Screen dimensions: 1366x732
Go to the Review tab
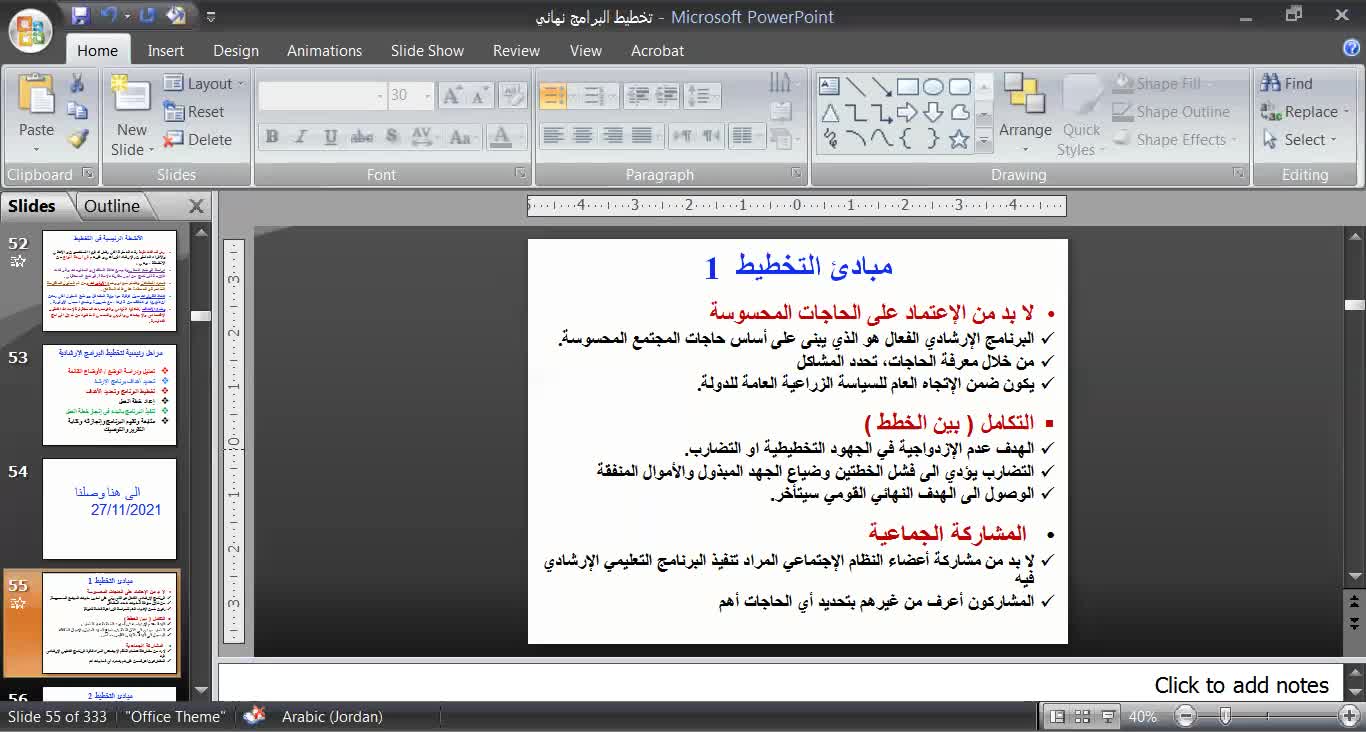pos(516,50)
